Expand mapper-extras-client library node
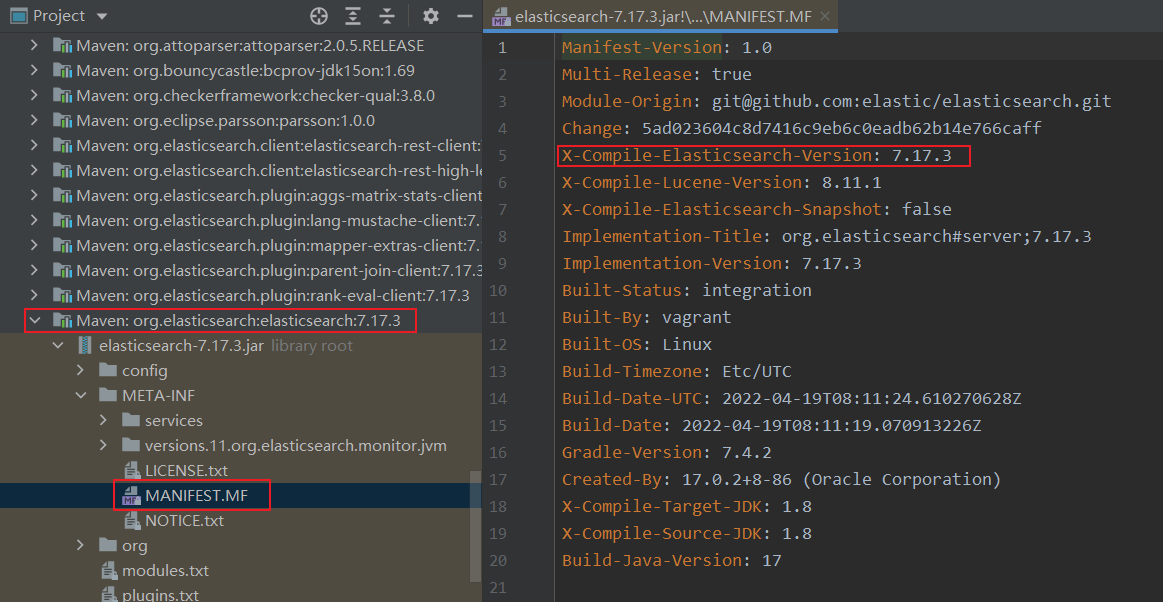 click(33, 245)
